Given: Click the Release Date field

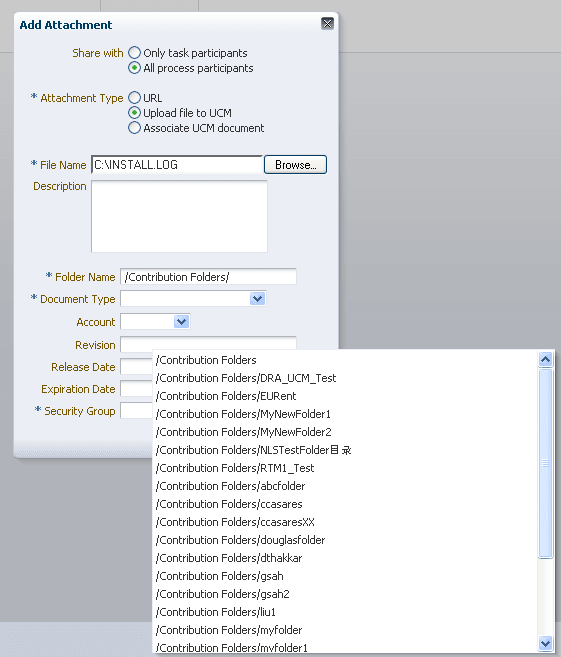Looking at the screenshot, I should [x=137, y=367].
